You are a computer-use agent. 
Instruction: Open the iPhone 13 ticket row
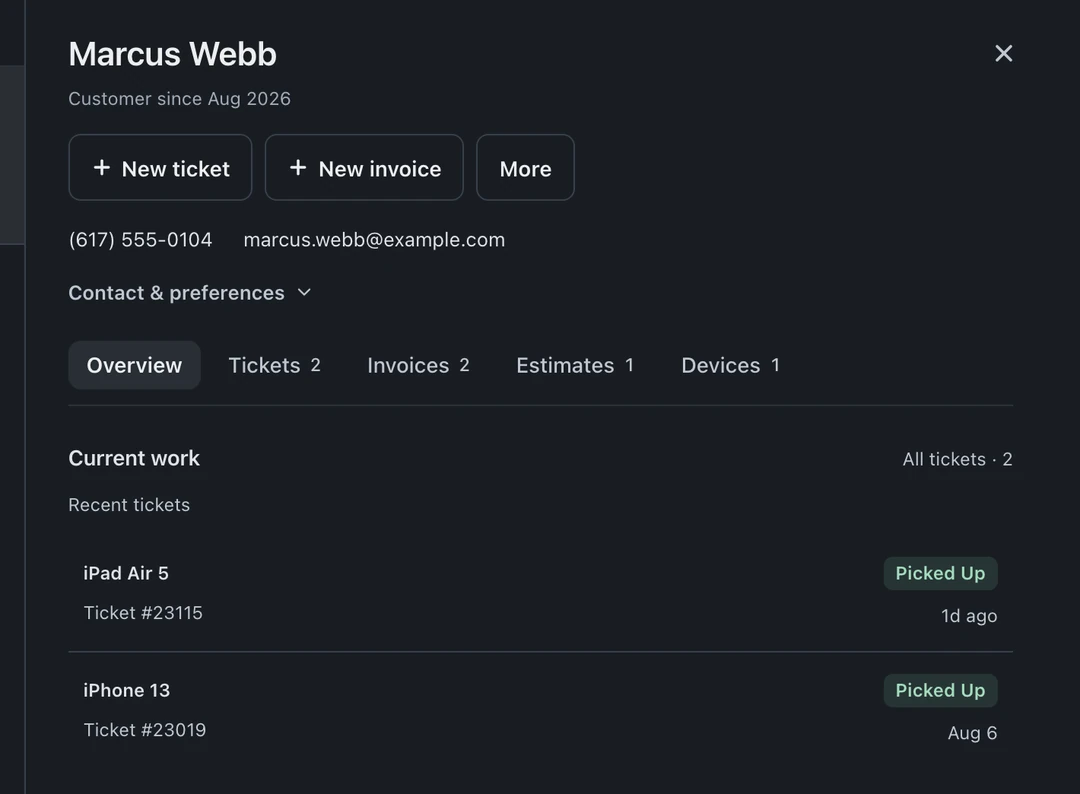tap(541, 711)
